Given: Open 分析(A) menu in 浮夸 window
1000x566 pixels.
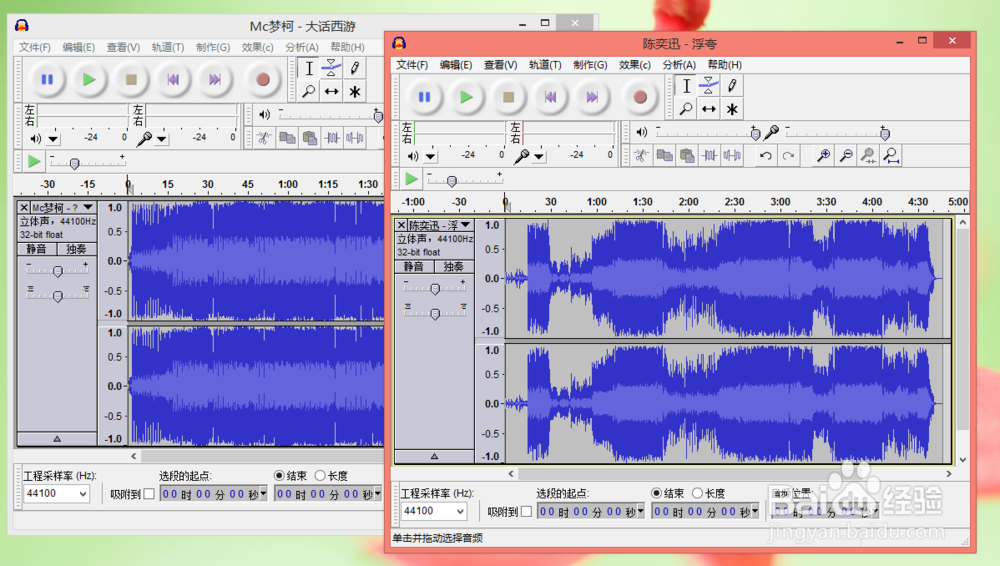Looking at the screenshot, I should pos(679,65).
